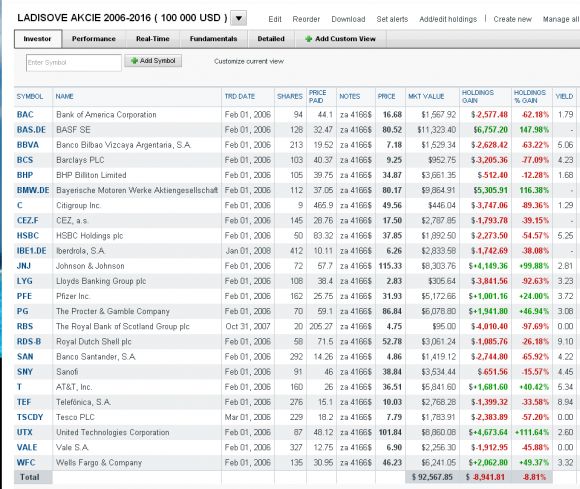Click Customize current view link
Screen dimensions: 580x489
(x=249, y=61)
